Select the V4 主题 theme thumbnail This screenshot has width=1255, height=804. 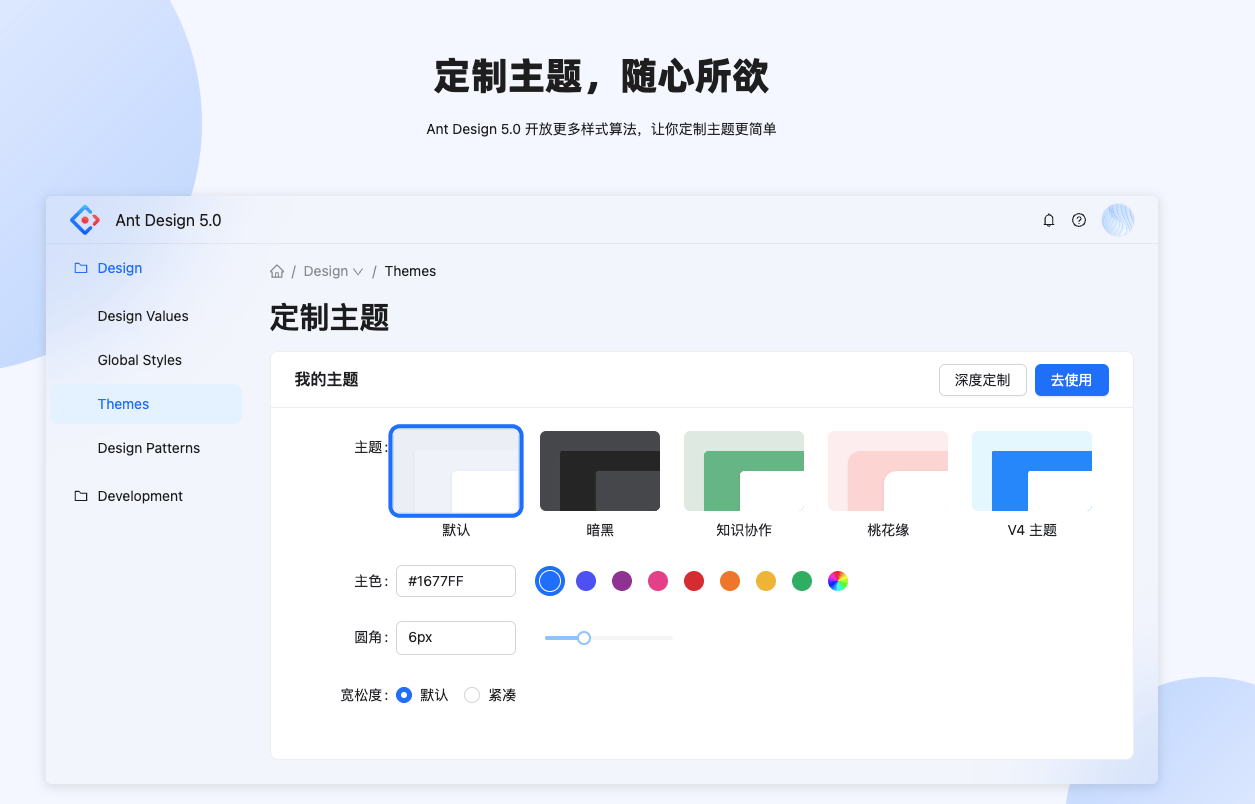click(1032, 471)
